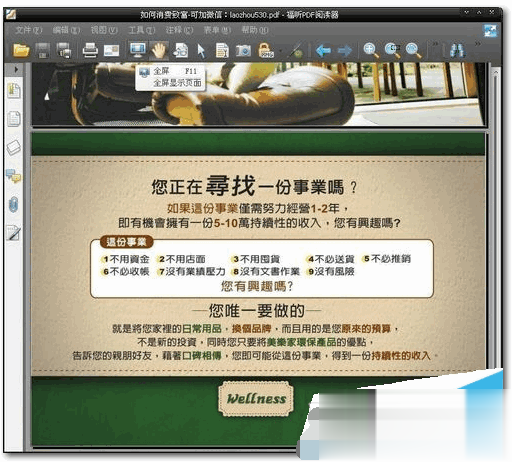Open the dropdown arrow beside padlock icon
The image size is (512, 462).
coord(280,51)
